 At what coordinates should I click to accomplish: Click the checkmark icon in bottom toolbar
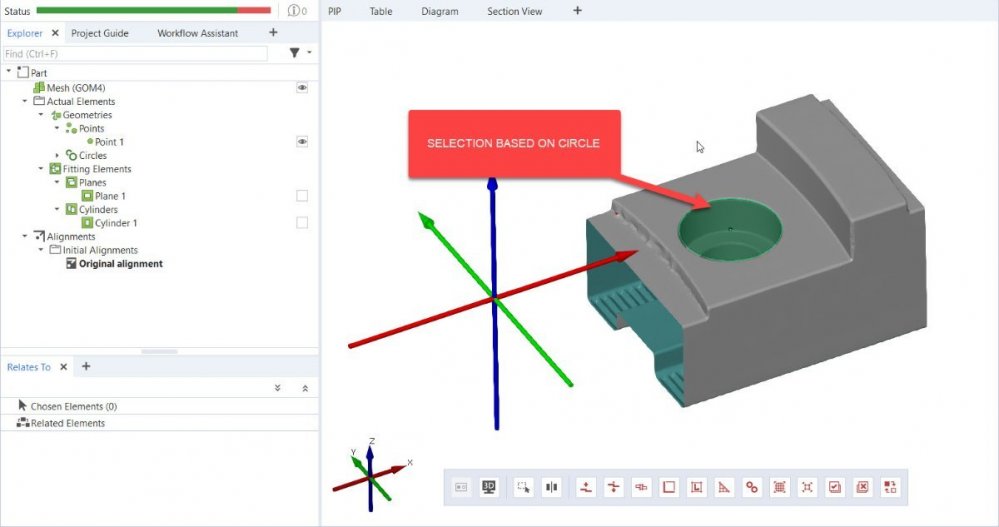click(x=835, y=487)
